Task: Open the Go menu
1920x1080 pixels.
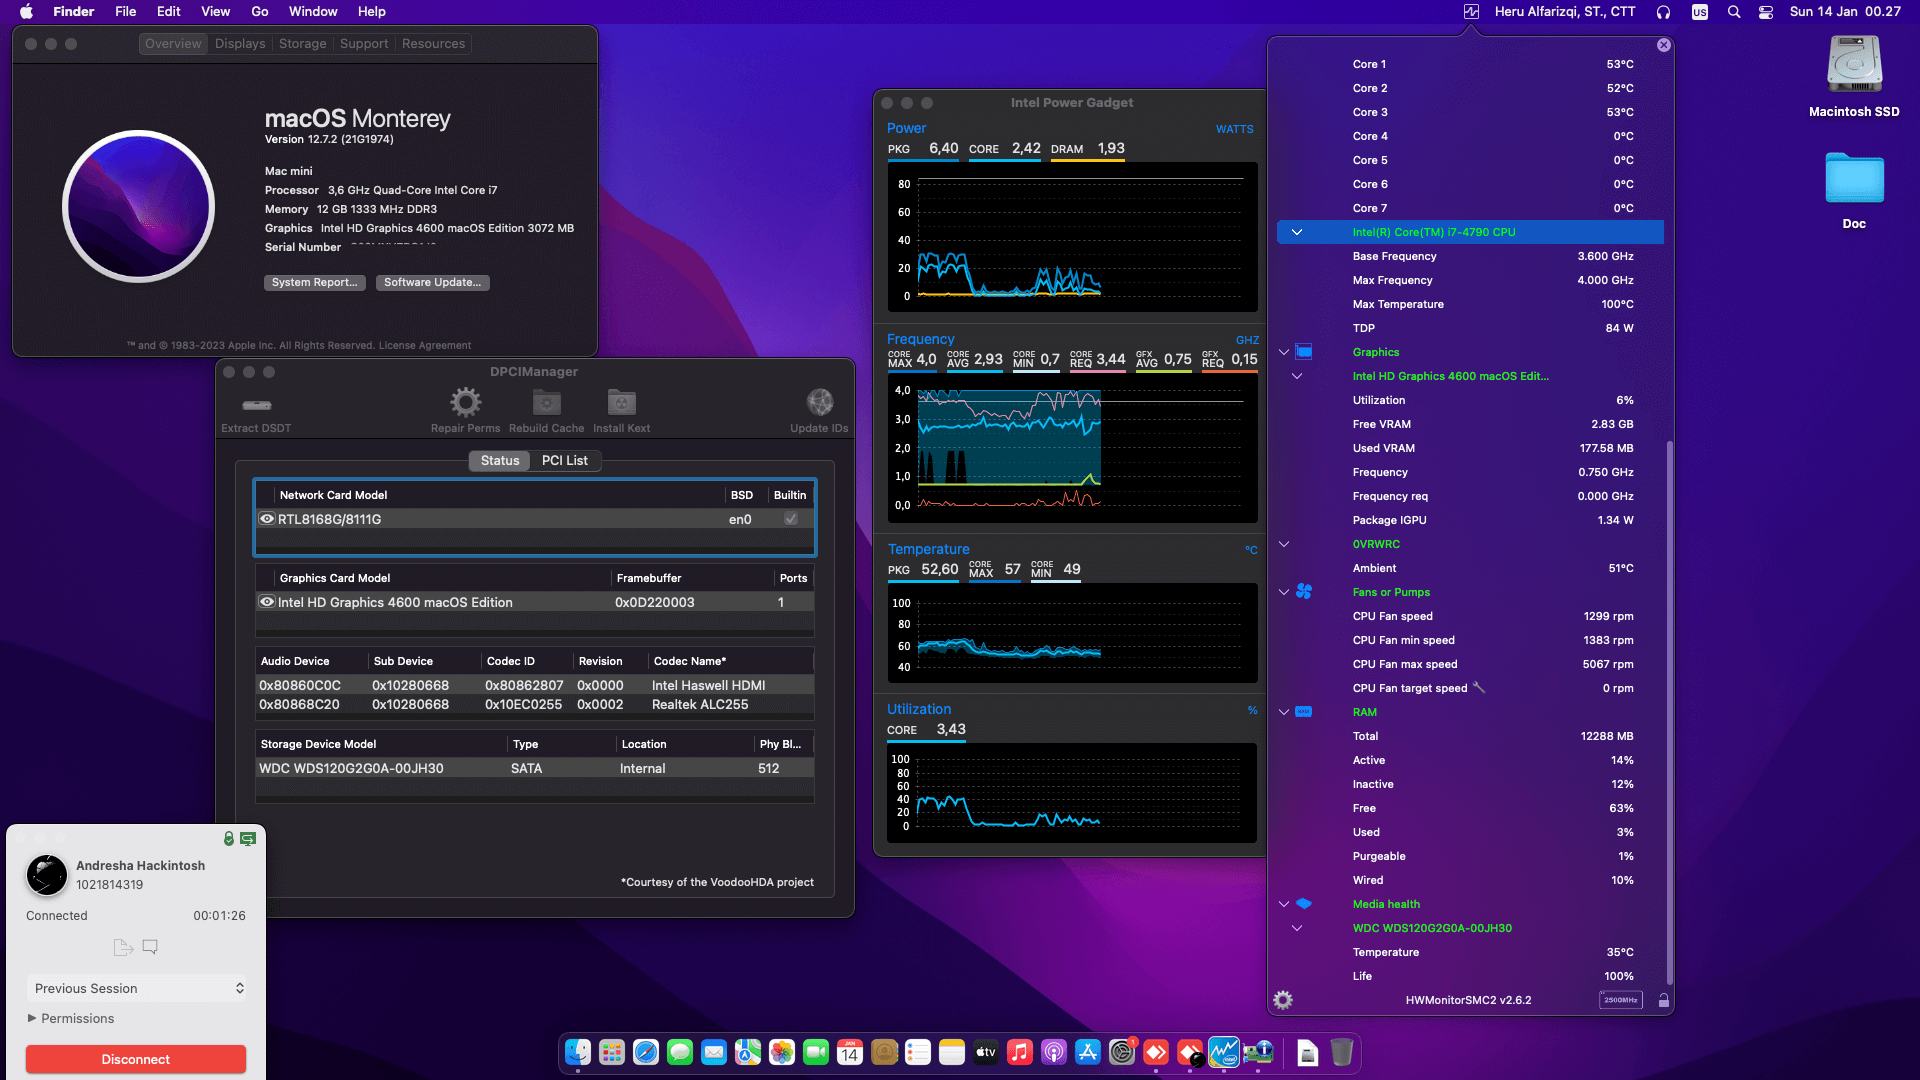Action: point(259,11)
